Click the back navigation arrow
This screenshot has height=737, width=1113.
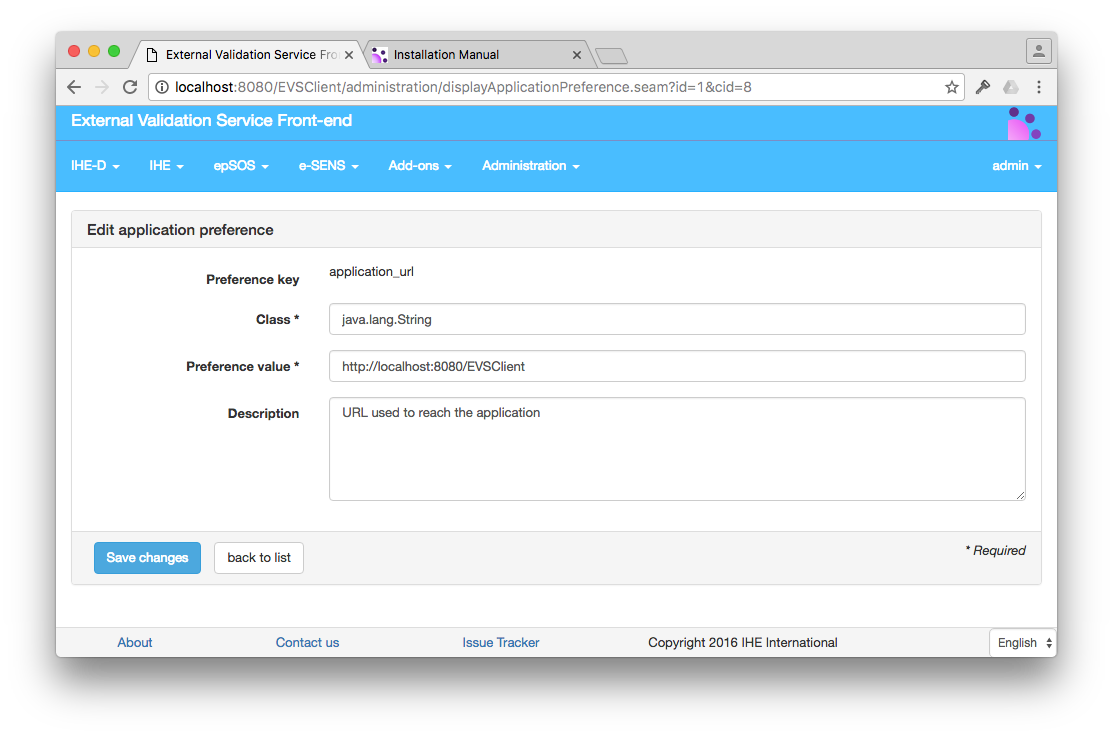[x=73, y=87]
